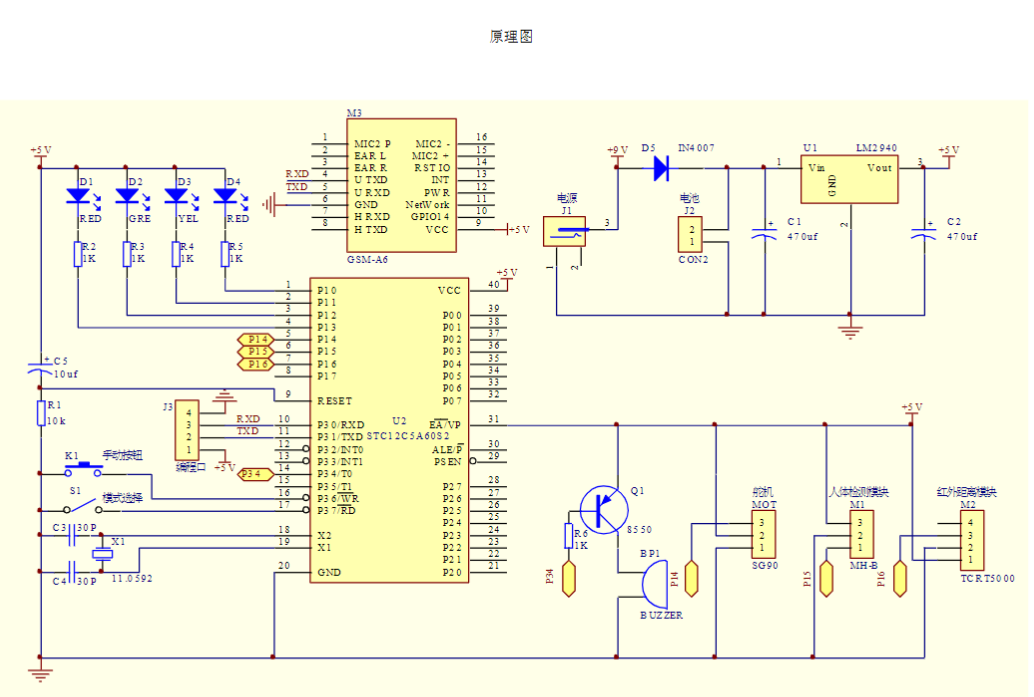This screenshot has height=697, width=1034.
Task: Click the MH-B label
Action: pyautogui.click(x=864, y=566)
